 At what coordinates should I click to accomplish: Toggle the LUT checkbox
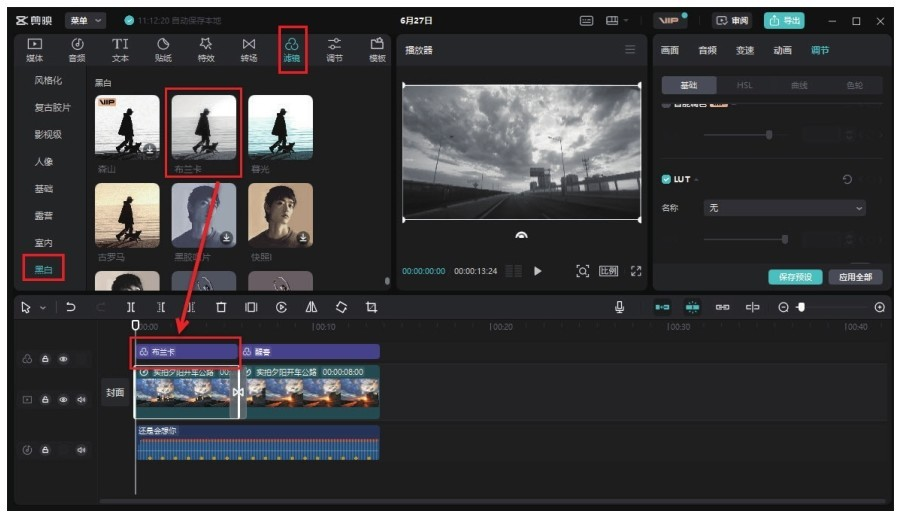coord(666,179)
